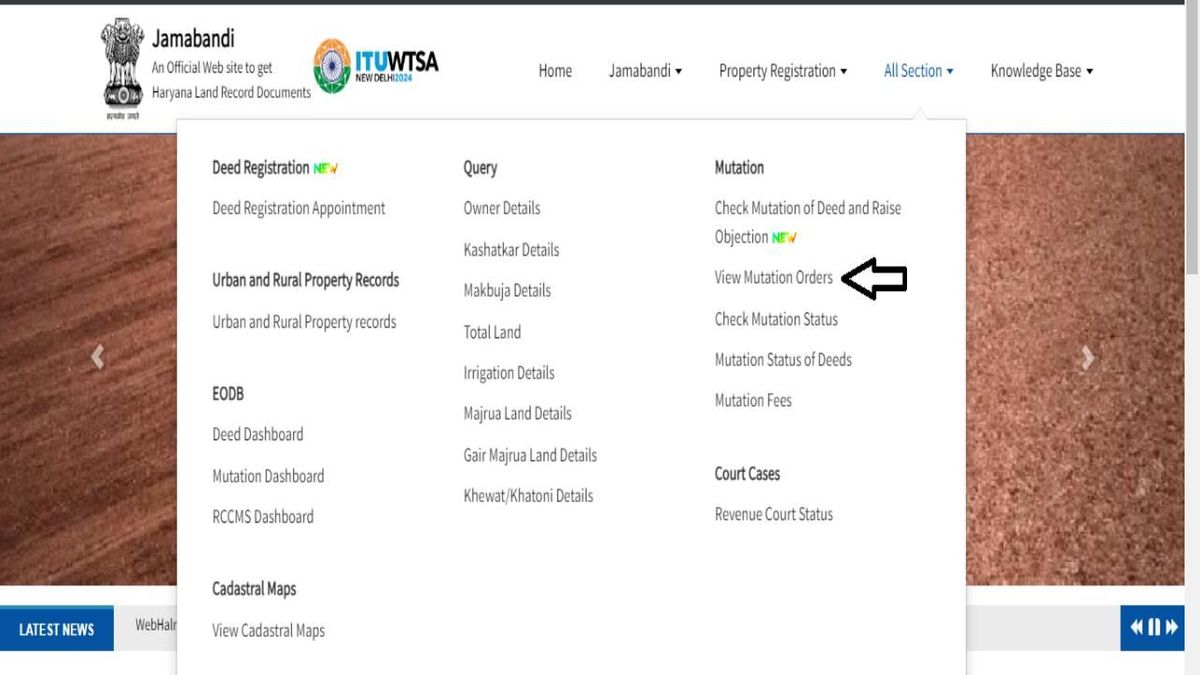
Task: Click the rewind icon on the news ticker
Action: point(1136,627)
